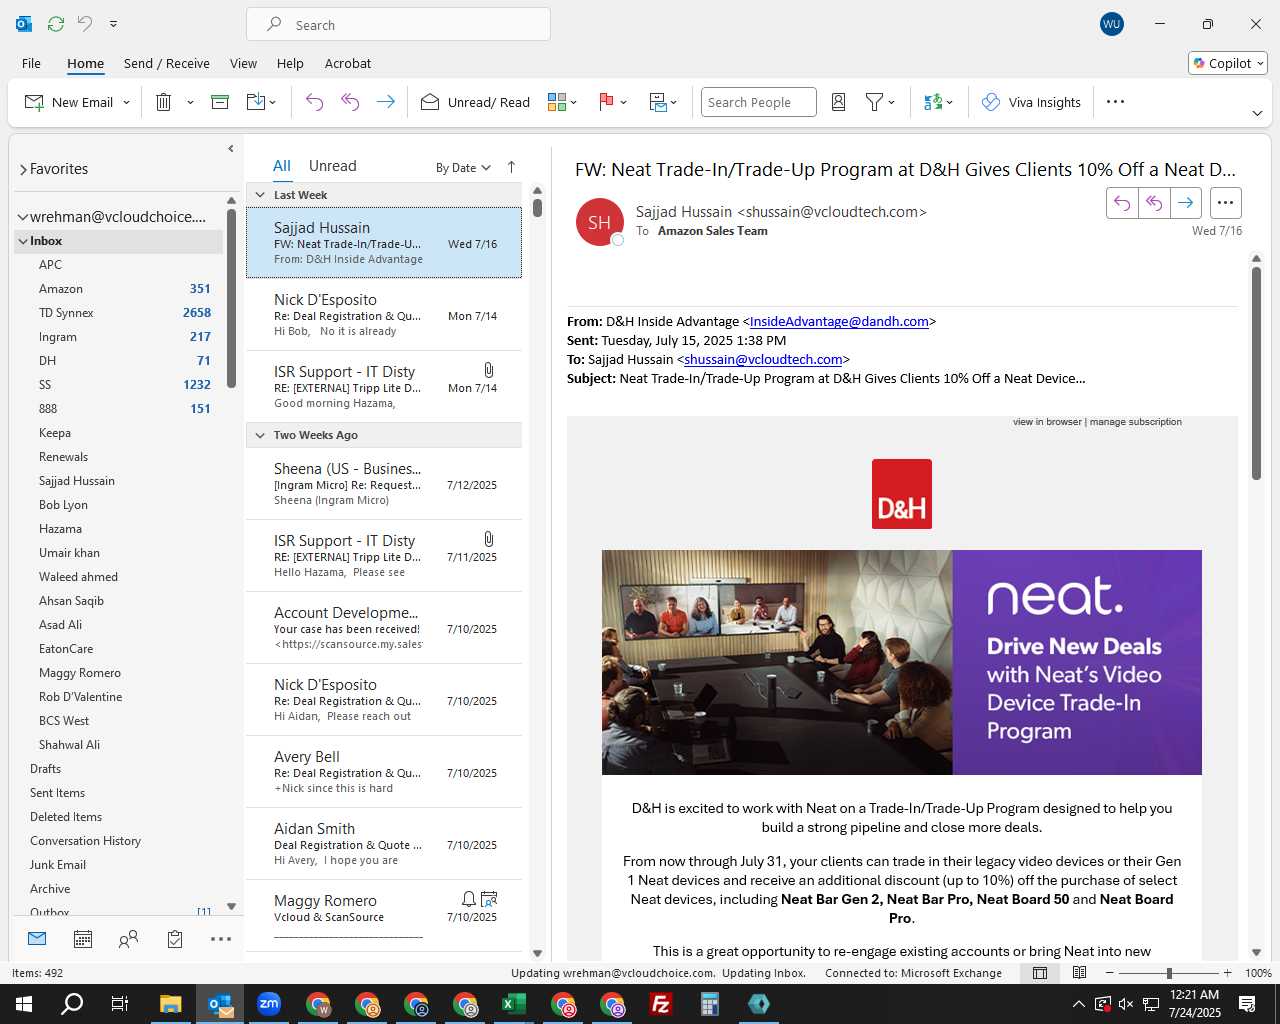Open Calculator from the taskbar
Viewport: 1280px width, 1024px height.
(x=710, y=1004)
